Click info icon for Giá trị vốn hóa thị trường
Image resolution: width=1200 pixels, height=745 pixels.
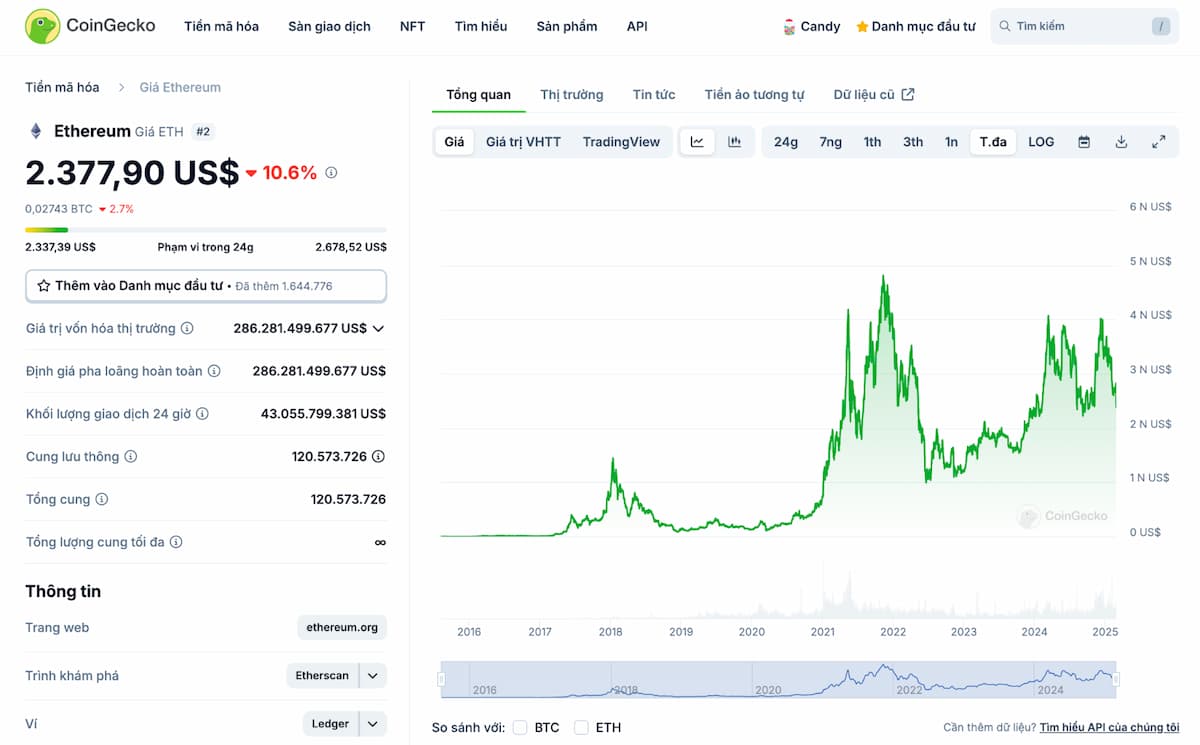click(187, 328)
